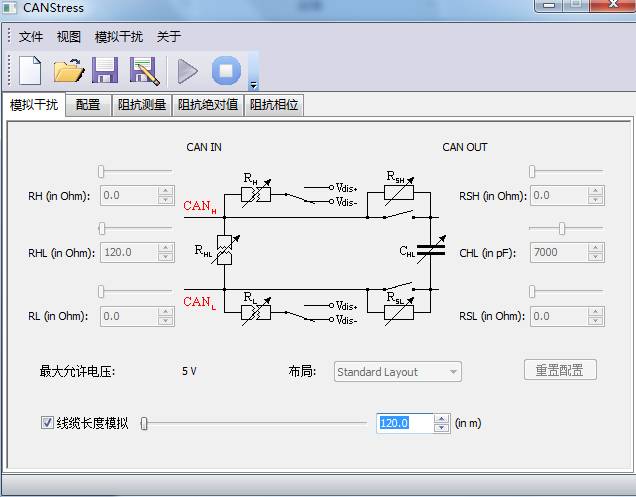Open the 文件 menu
The image size is (636, 497).
click(x=31, y=37)
